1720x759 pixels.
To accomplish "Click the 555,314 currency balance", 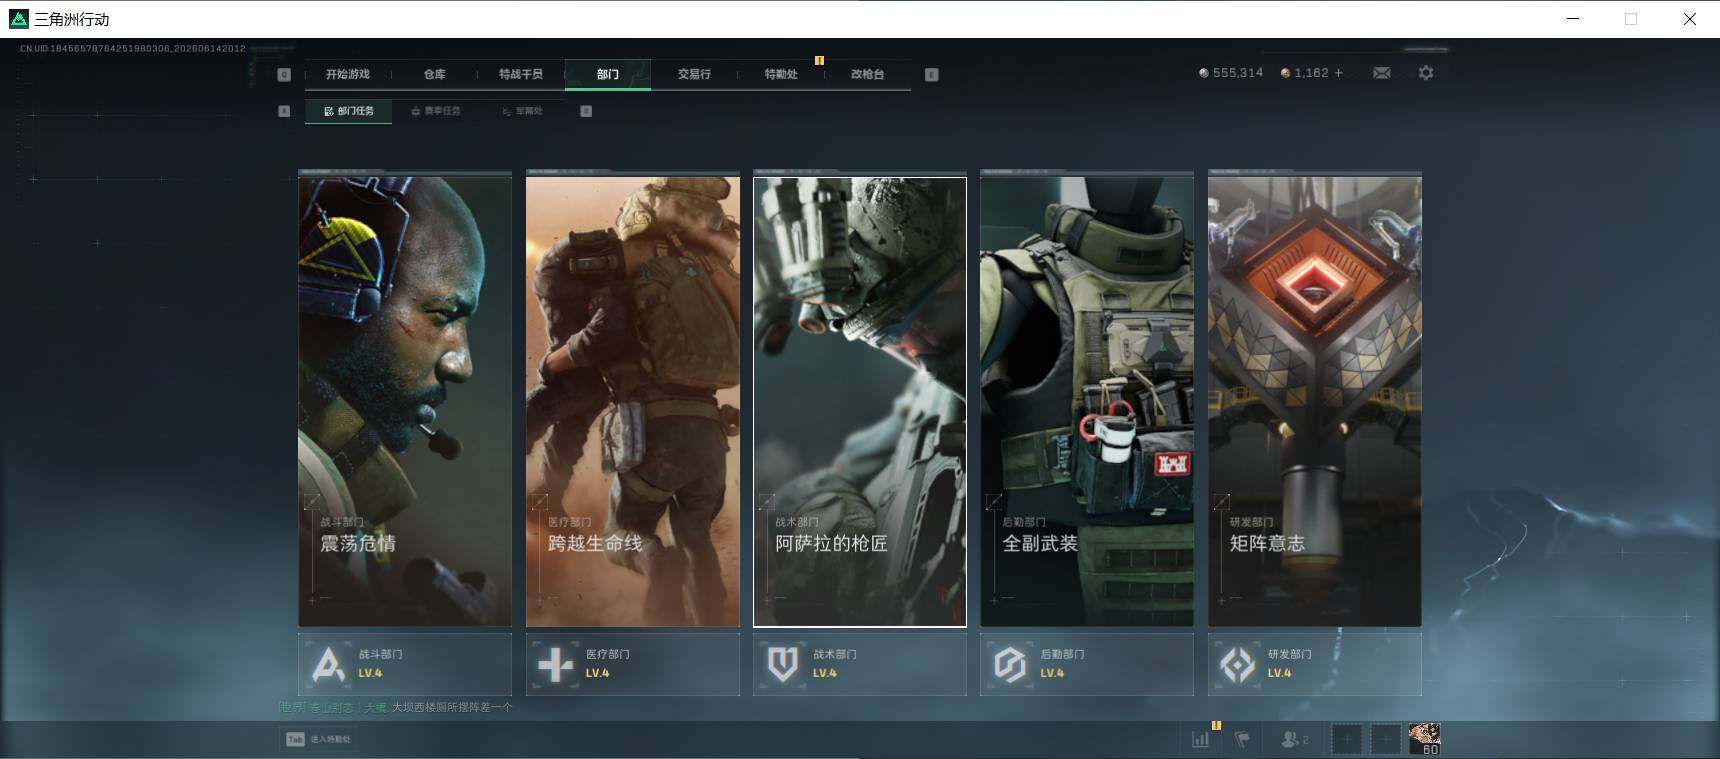I will tap(1231, 73).
